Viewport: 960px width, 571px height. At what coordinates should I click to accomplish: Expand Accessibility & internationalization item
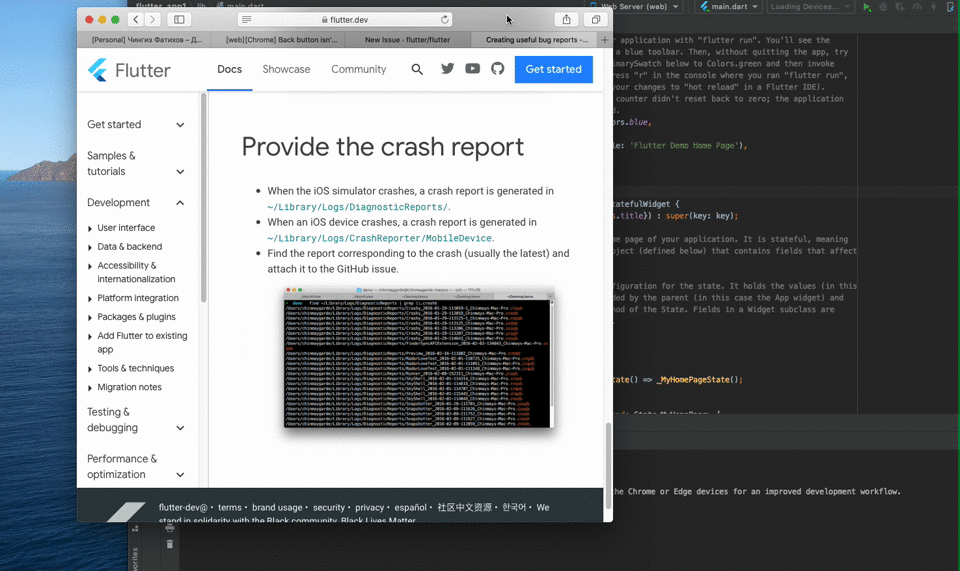click(131, 272)
